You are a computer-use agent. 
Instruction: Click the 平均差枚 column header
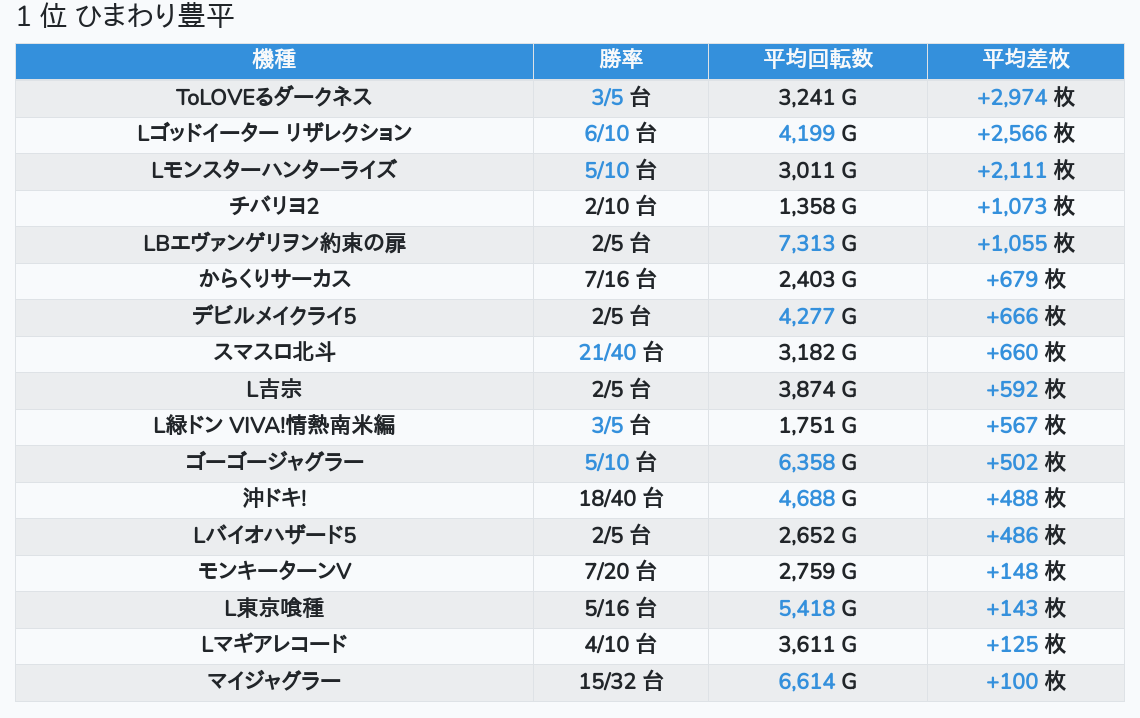pos(1025,60)
